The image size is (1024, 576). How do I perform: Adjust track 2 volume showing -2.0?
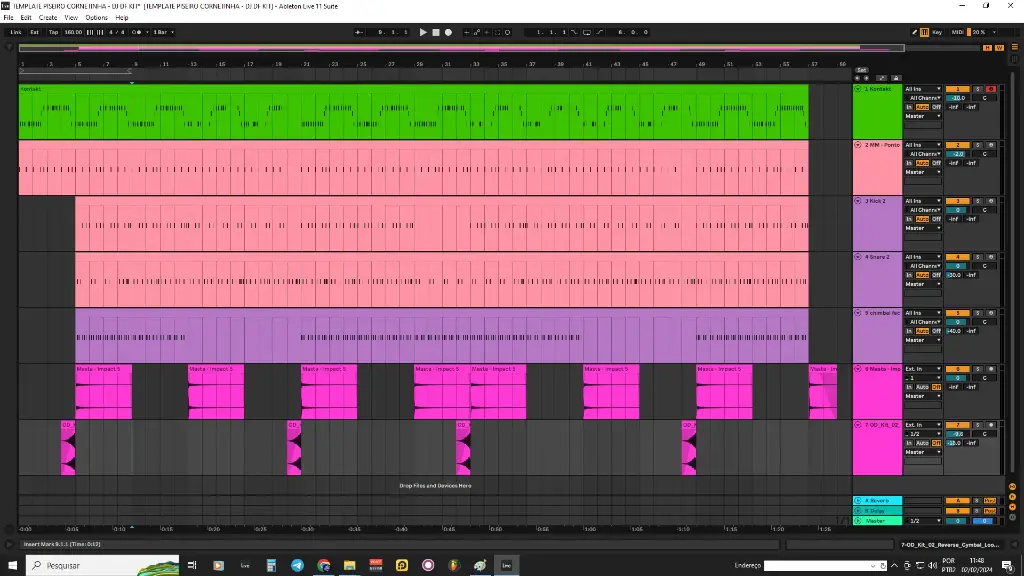pos(957,154)
